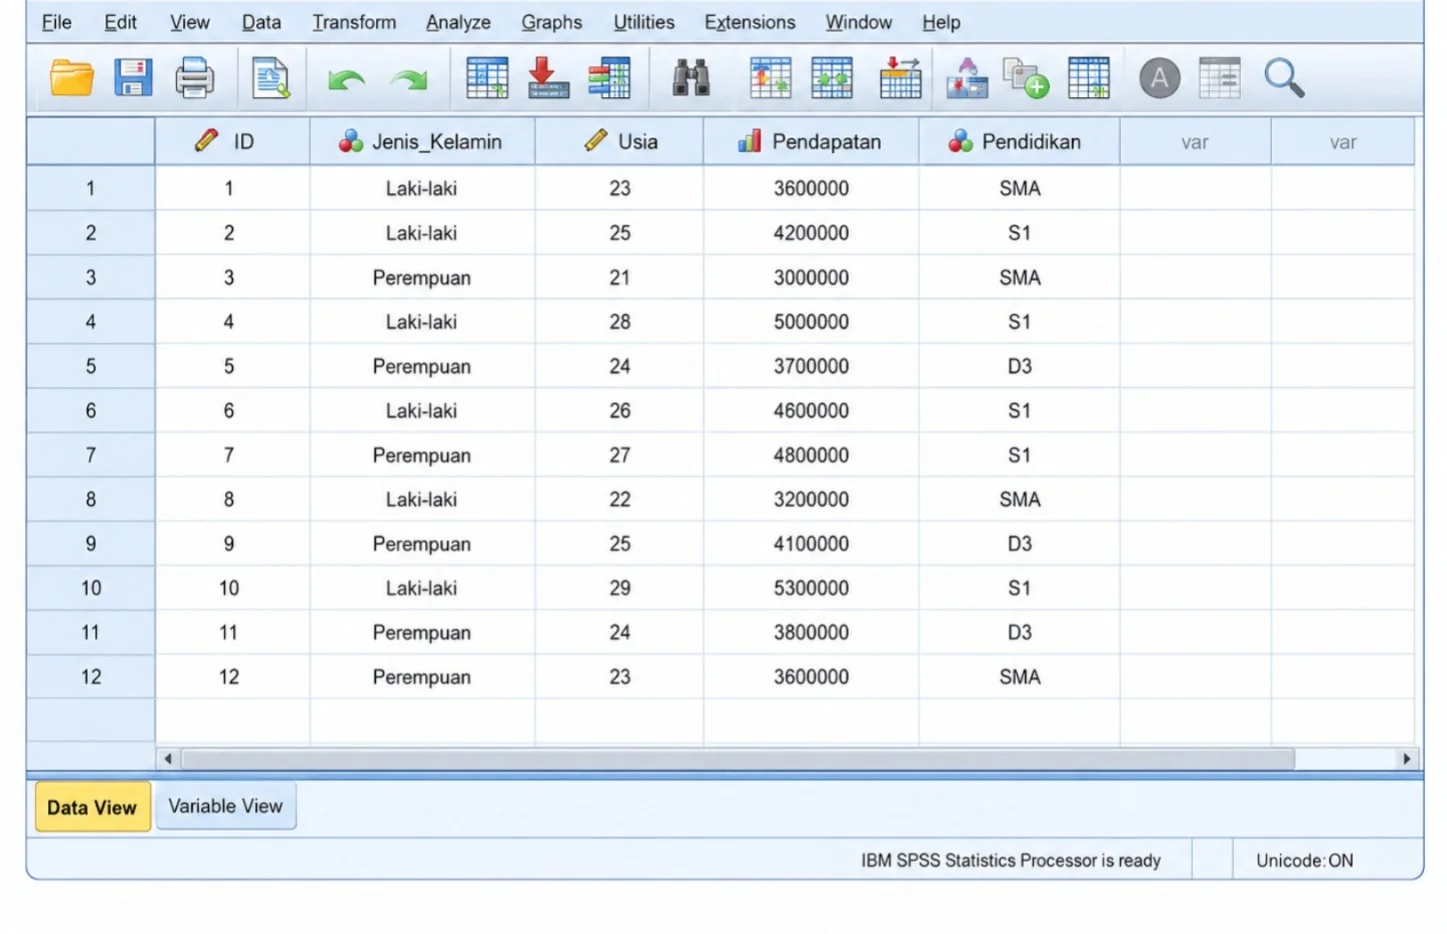Switch to Variable View tab
This screenshot has width=1447, height=934.
coord(225,806)
